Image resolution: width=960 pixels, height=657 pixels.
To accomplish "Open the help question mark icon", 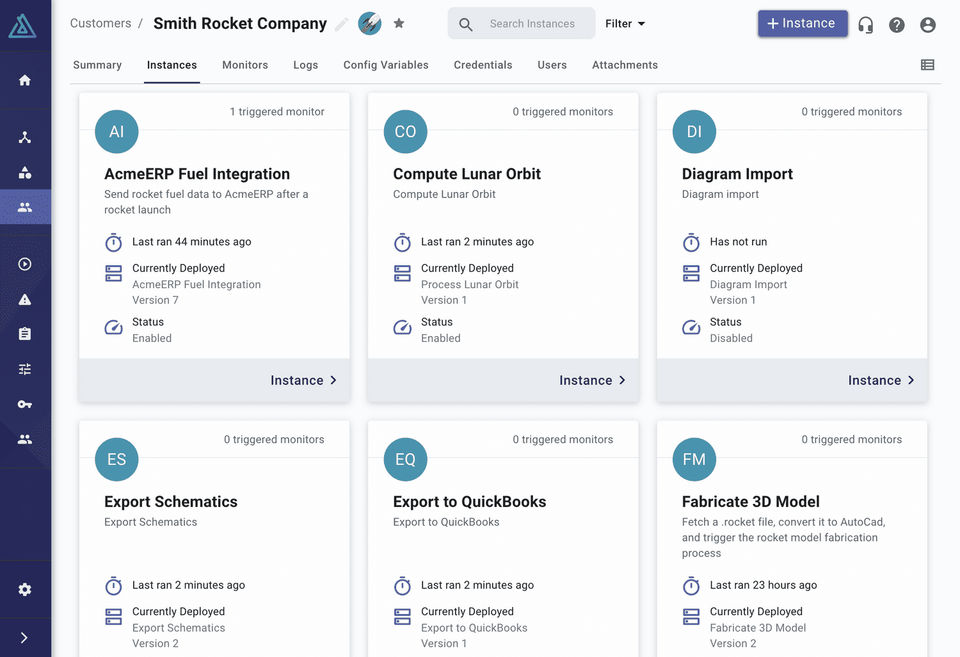I will (897, 24).
